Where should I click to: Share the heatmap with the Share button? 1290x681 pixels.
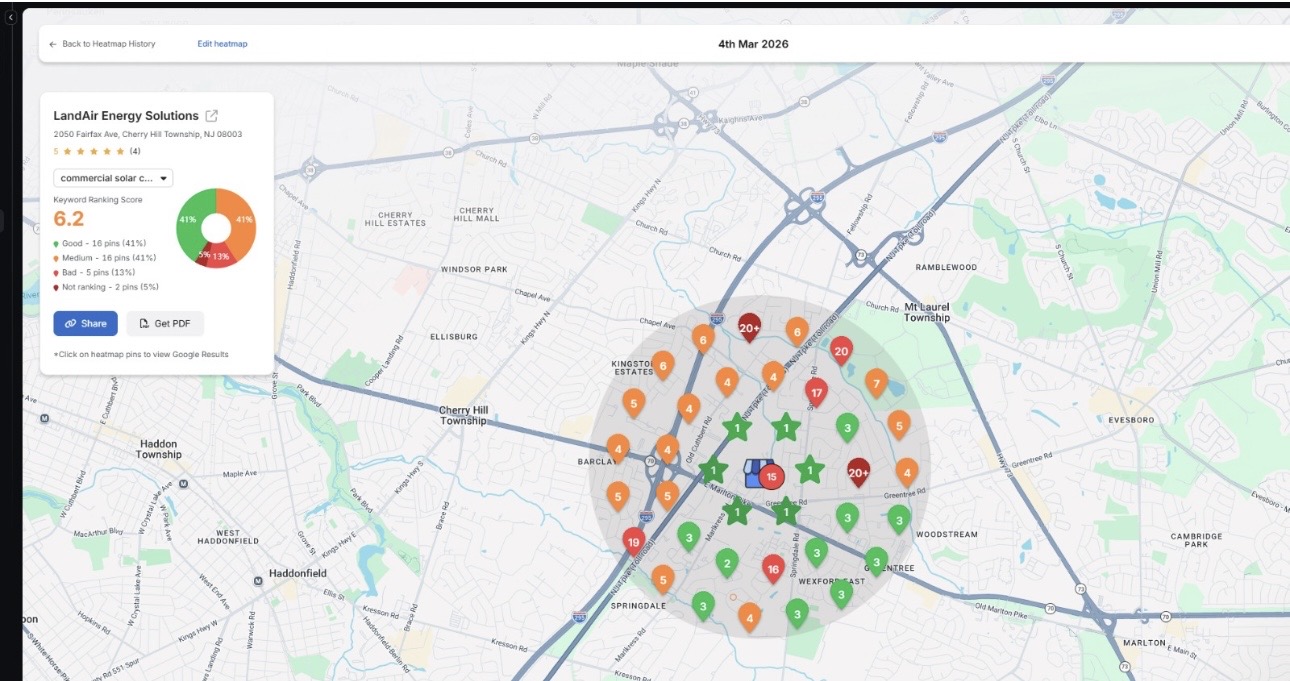[85, 323]
